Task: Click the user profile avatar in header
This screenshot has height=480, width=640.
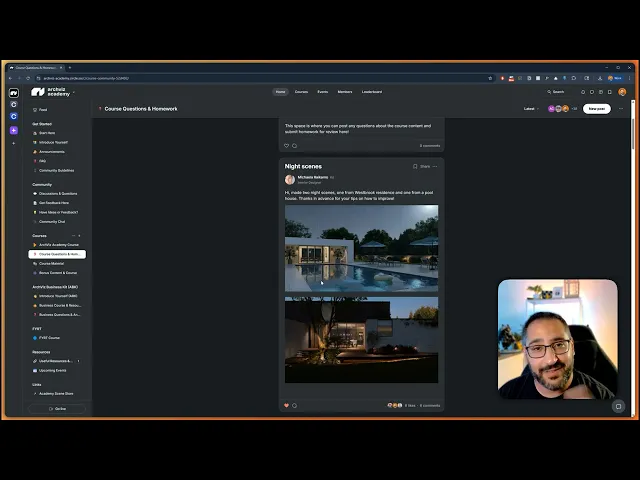Action: point(622,92)
